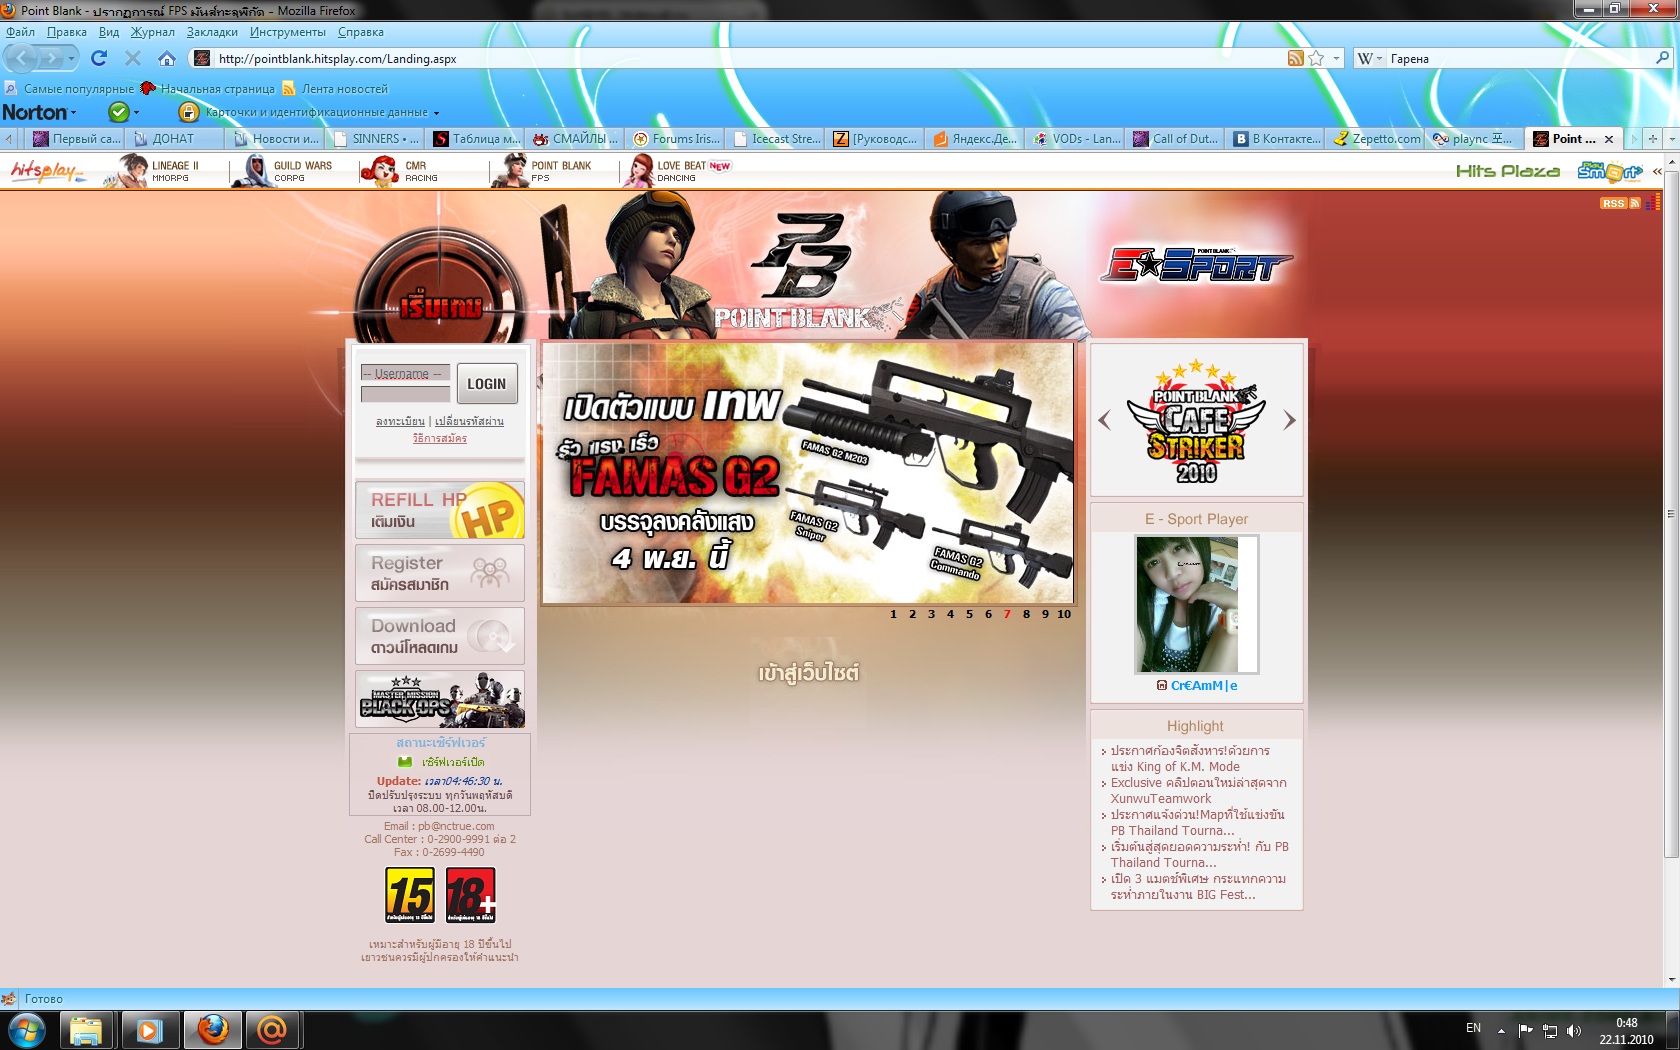Click the forward navigation arrow
Viewport: 1680px width, 1050px height.
[51, 58]
